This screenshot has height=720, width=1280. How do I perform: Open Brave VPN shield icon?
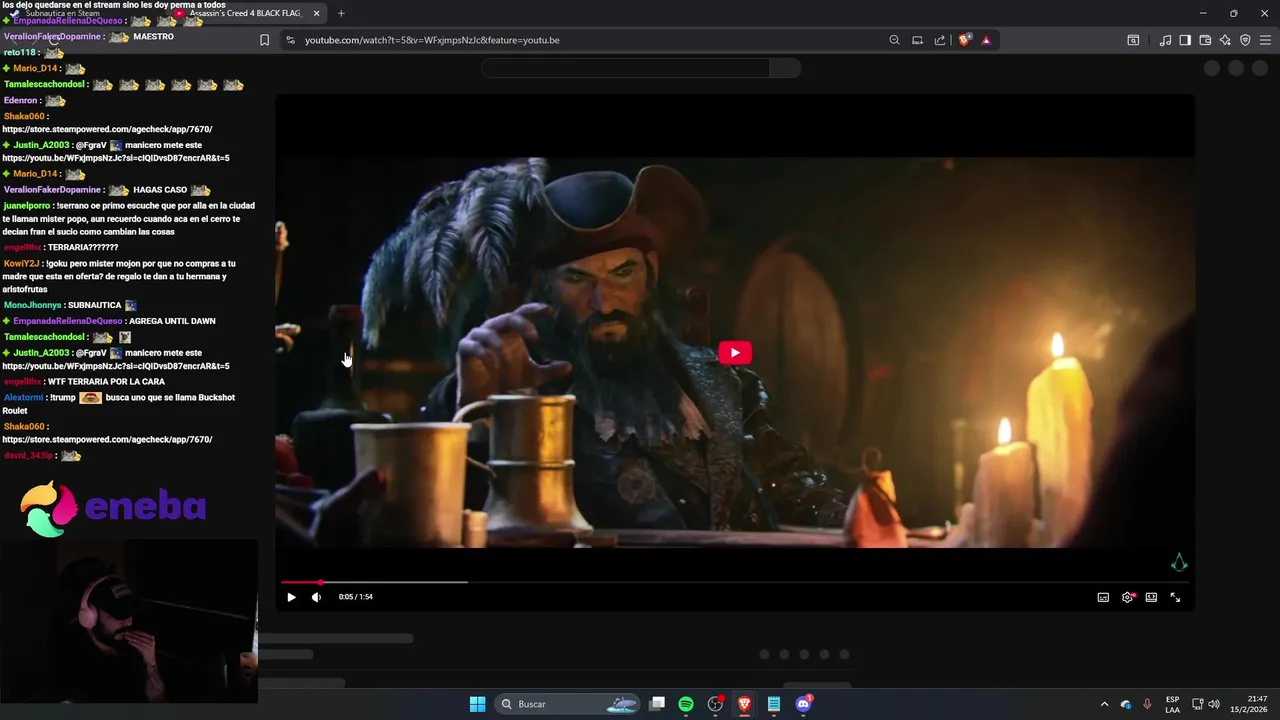[1245, 40]
